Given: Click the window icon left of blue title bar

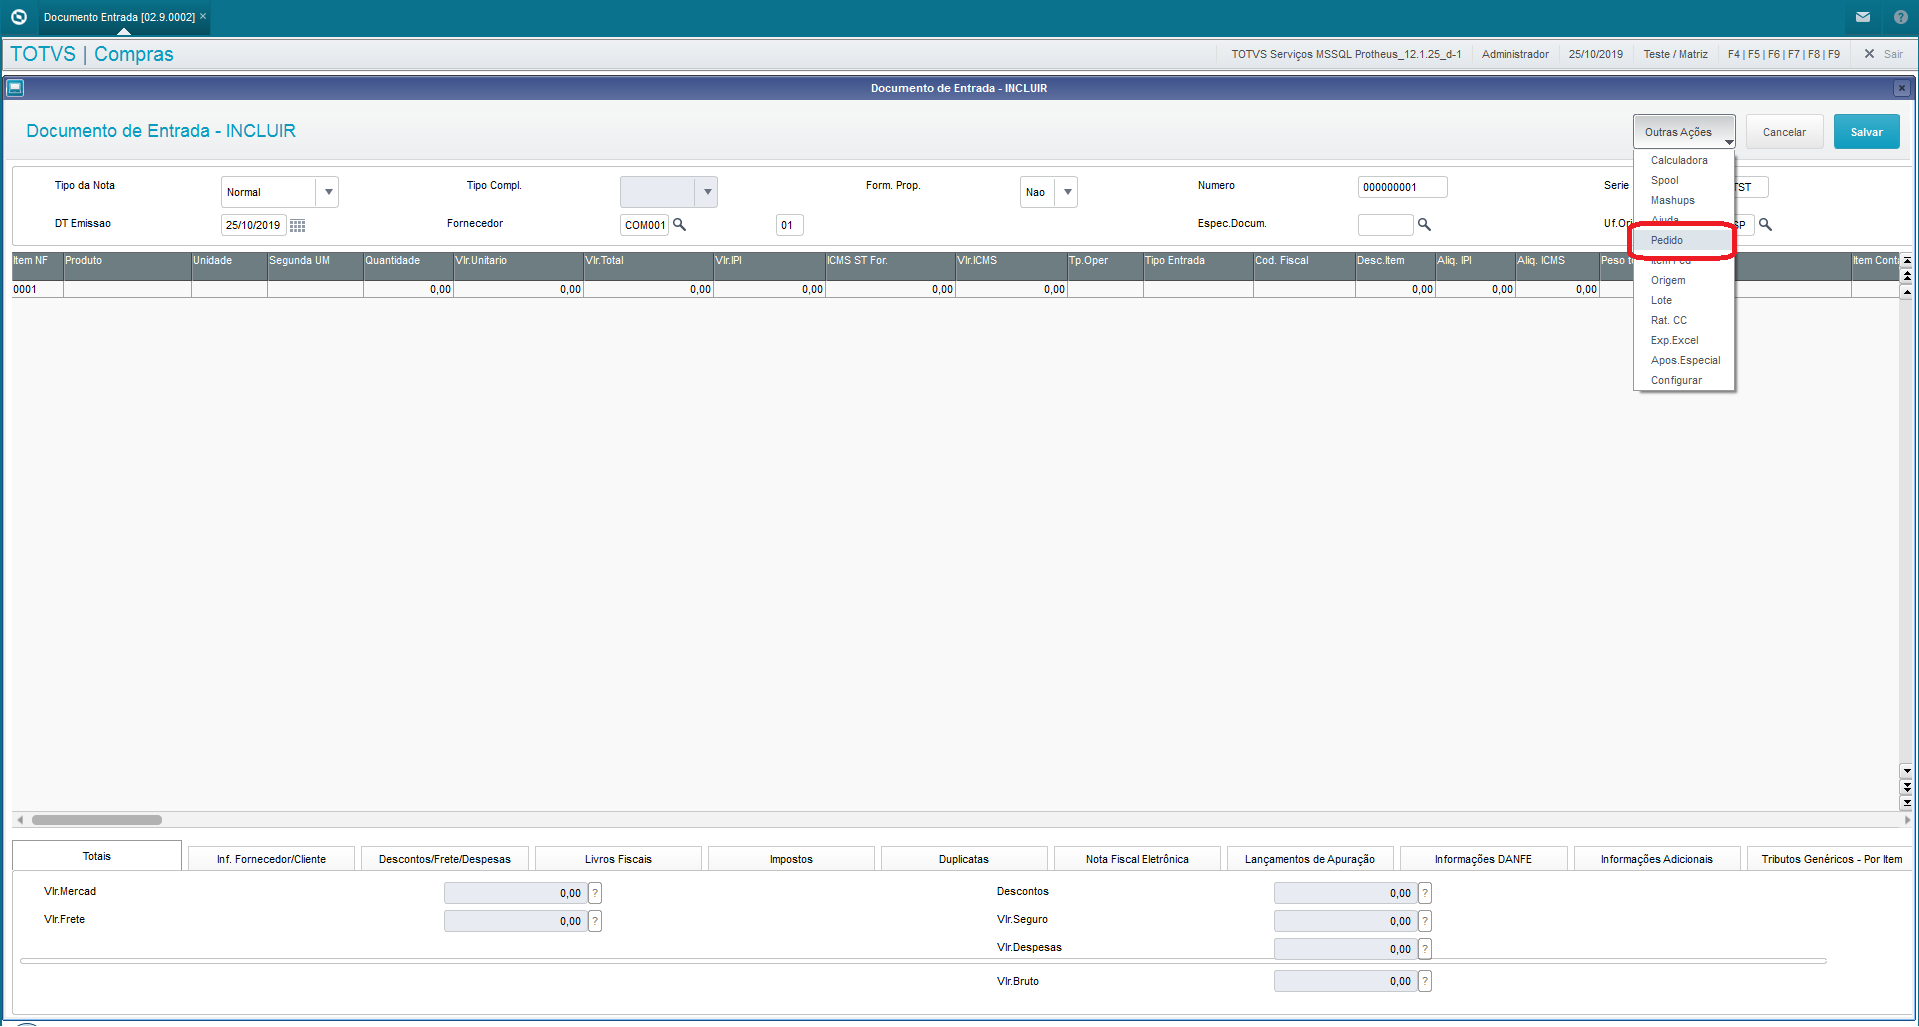Looking at the screenshot, I should pos(15,88).
